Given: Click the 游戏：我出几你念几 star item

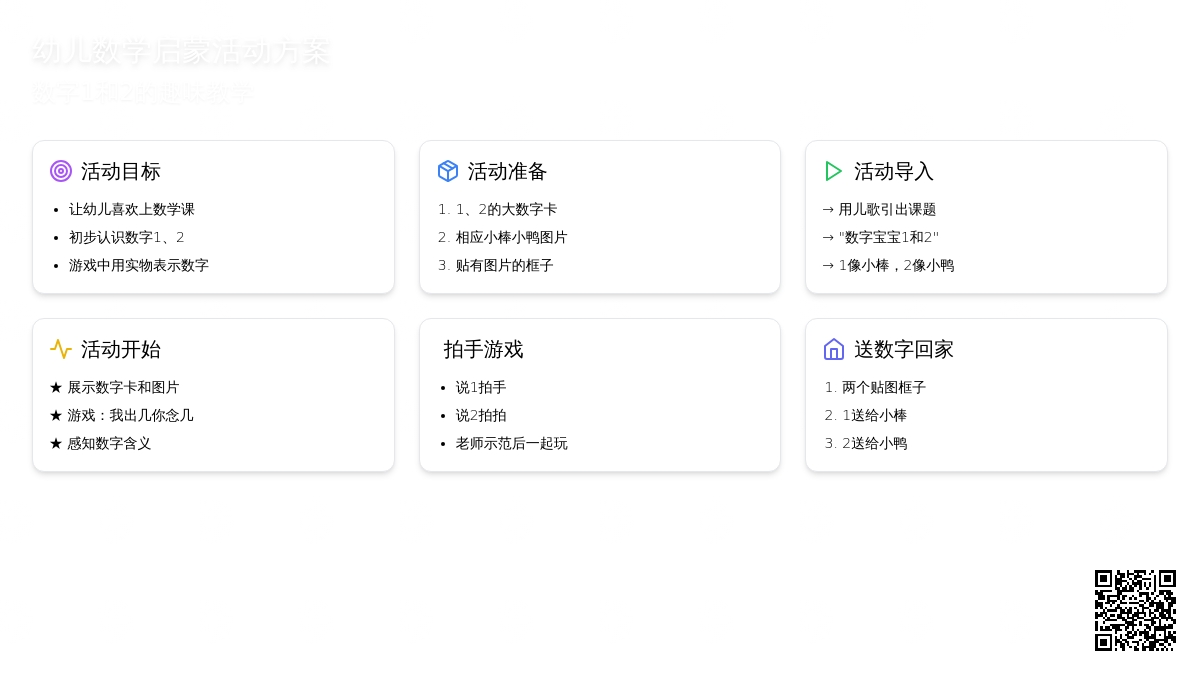Looking at the screenshot, I should coord(130,415).
